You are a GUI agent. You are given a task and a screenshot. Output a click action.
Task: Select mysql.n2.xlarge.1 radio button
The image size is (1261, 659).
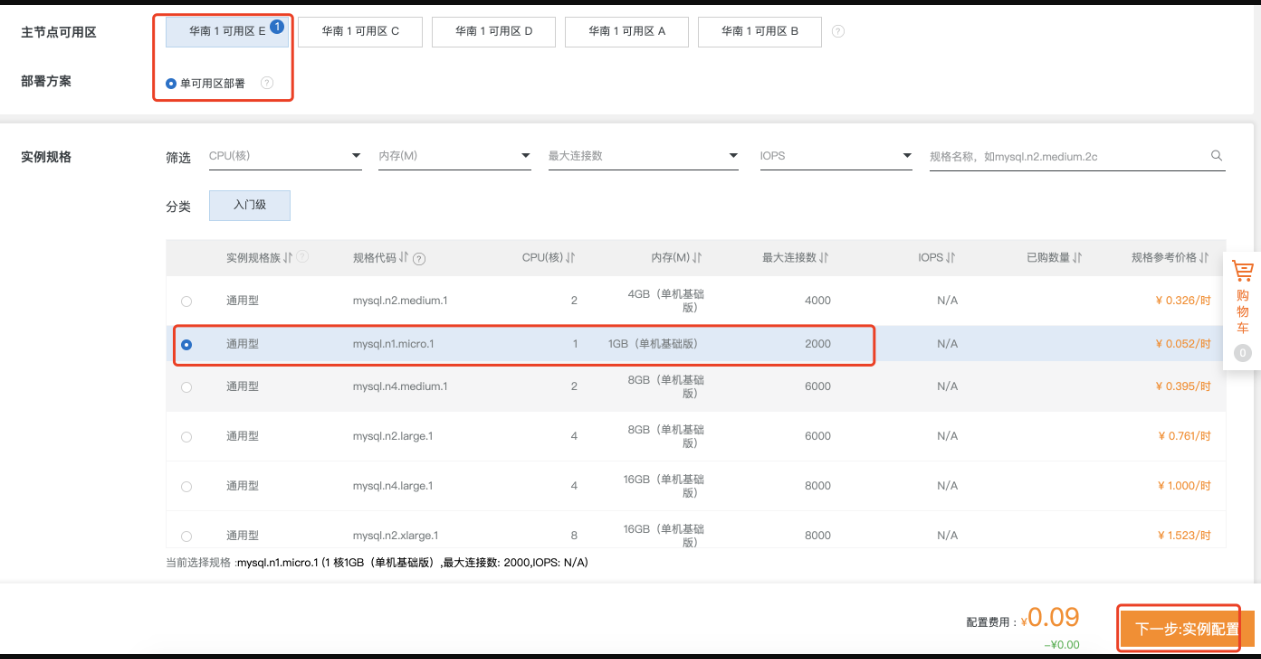(x=186, y=537)
